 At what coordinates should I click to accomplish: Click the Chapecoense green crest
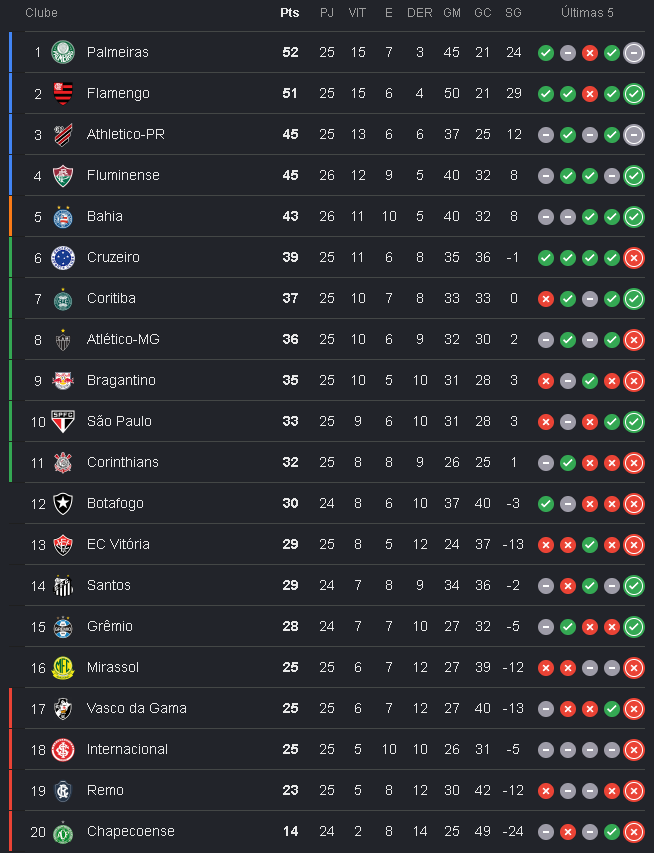click(63, 832)
